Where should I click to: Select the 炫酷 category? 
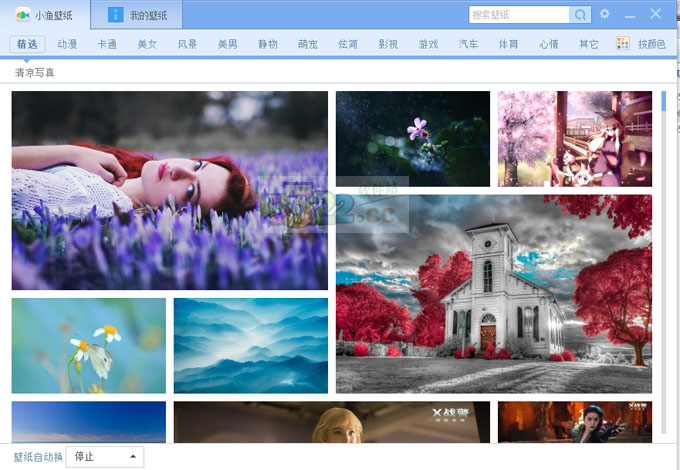348,44
